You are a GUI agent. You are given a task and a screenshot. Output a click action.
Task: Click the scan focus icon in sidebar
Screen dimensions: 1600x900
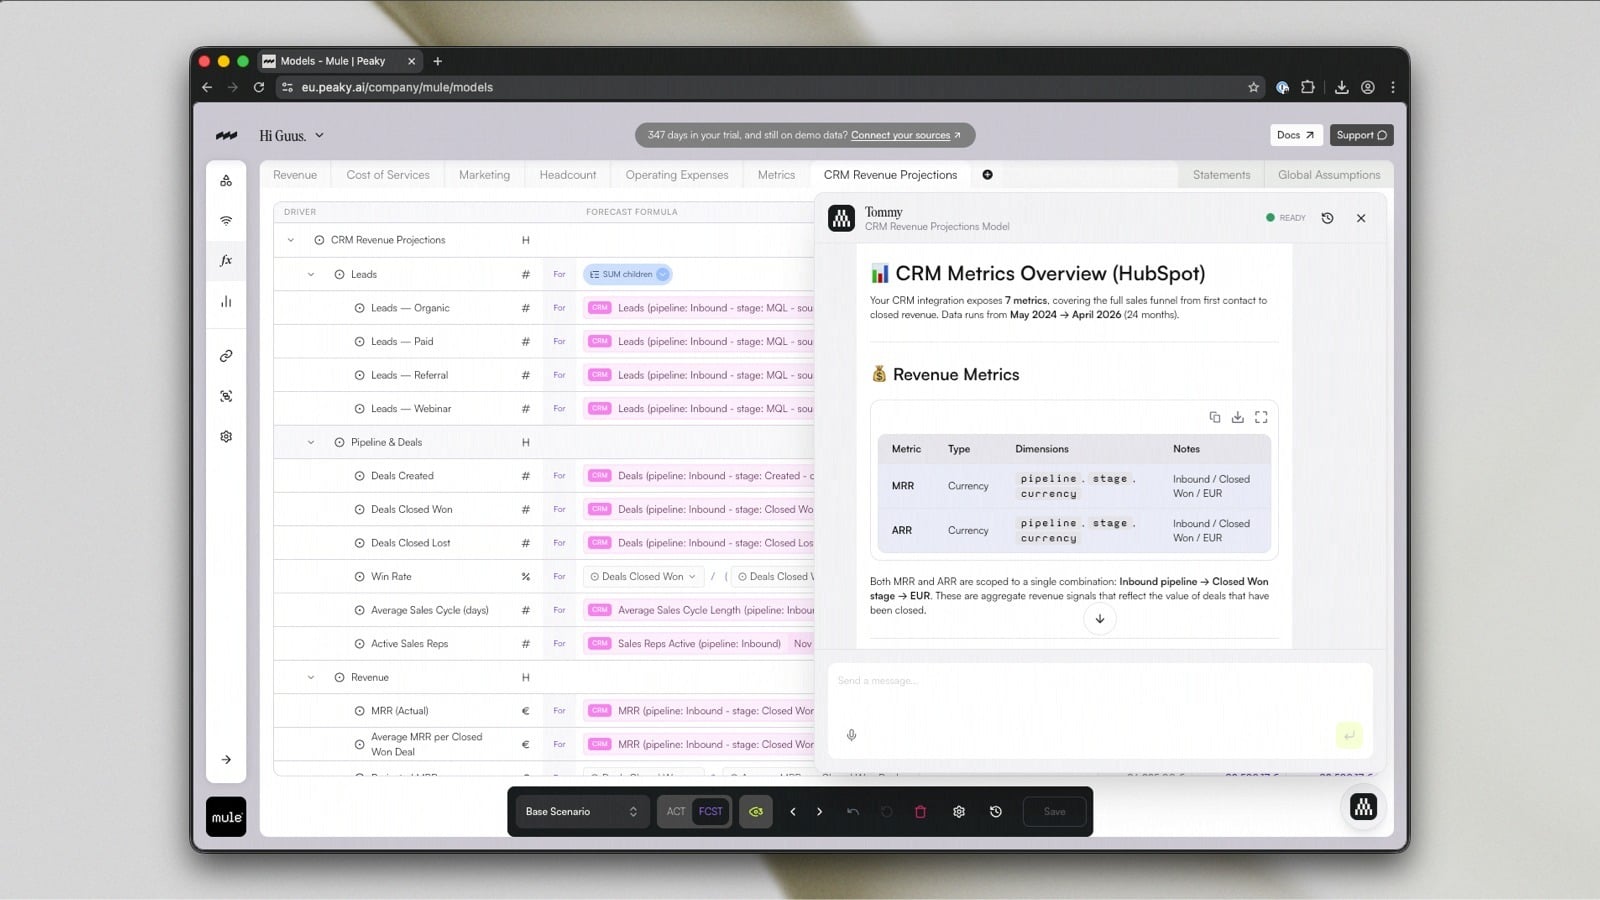point(226,396)
